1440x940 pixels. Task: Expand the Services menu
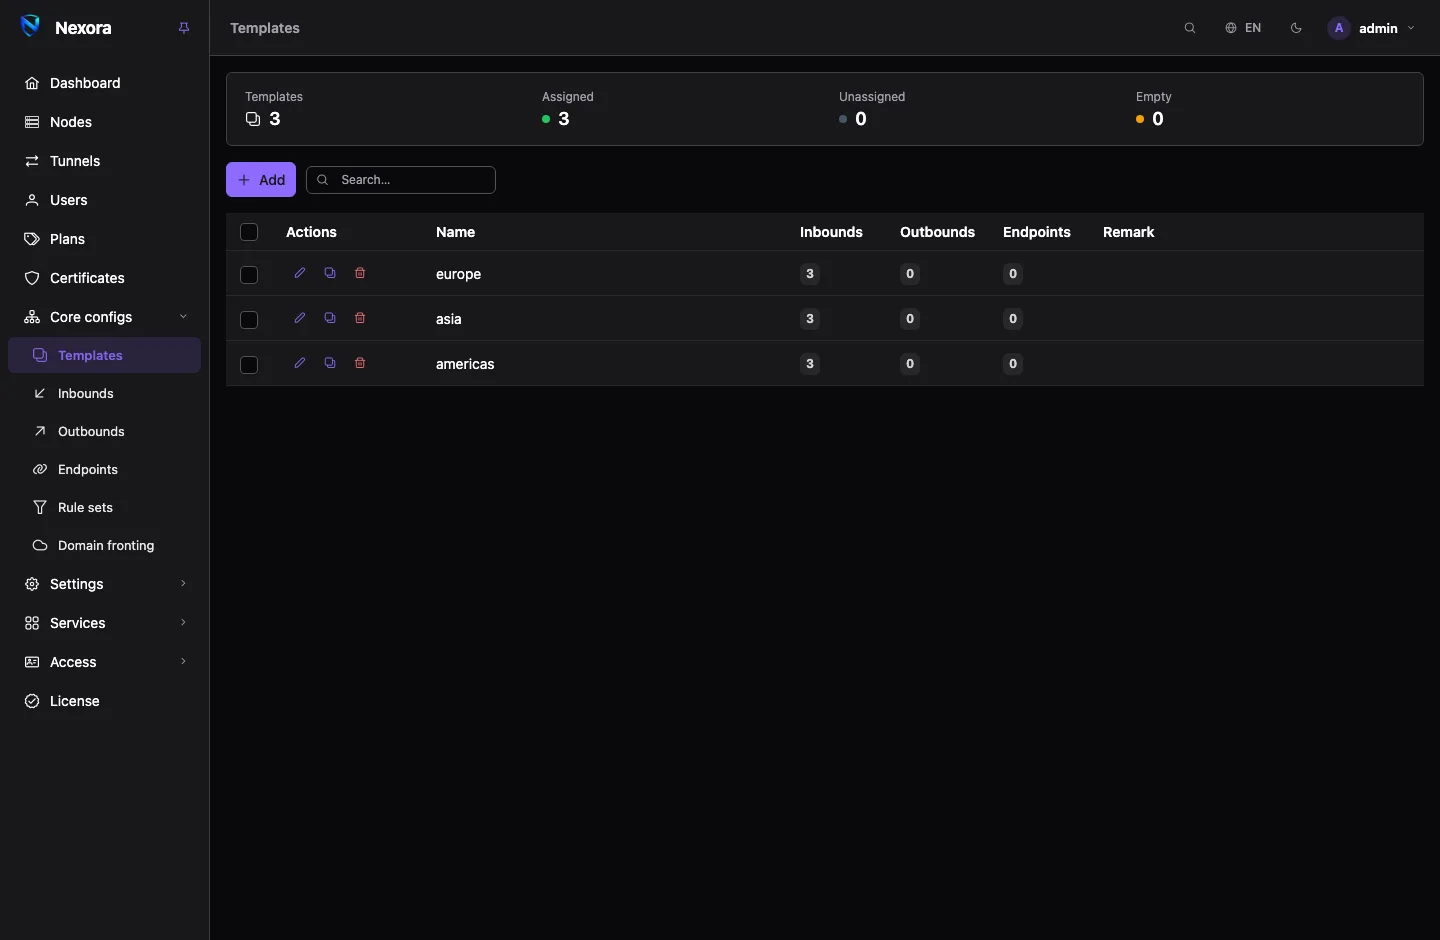[x=105, y=623]
